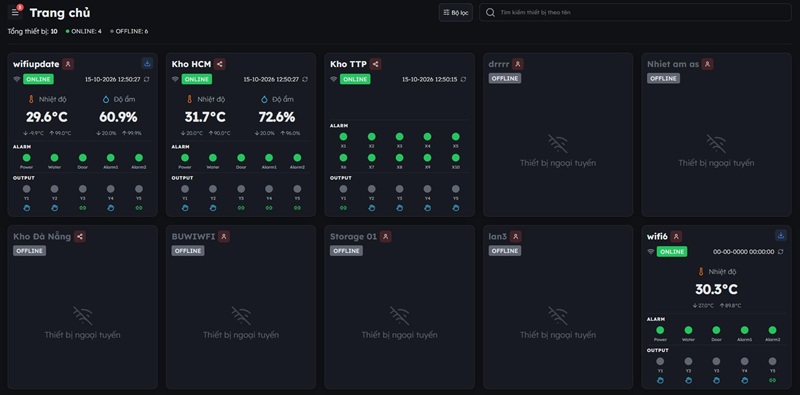Refresh the wifi6 card timestamp

pos(781,252)
